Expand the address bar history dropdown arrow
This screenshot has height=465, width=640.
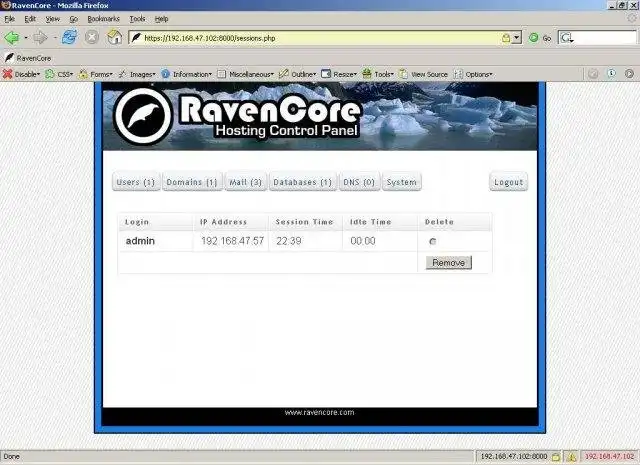pyautogui.click(x=517, y=38)
